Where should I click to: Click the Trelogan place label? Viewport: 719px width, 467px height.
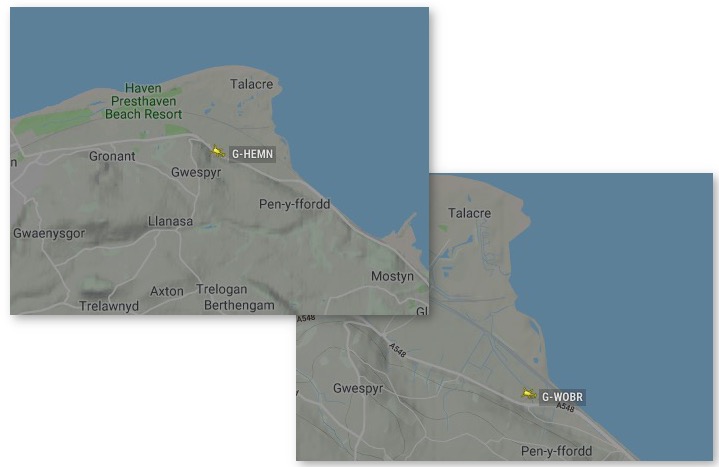tap(221, 289)
